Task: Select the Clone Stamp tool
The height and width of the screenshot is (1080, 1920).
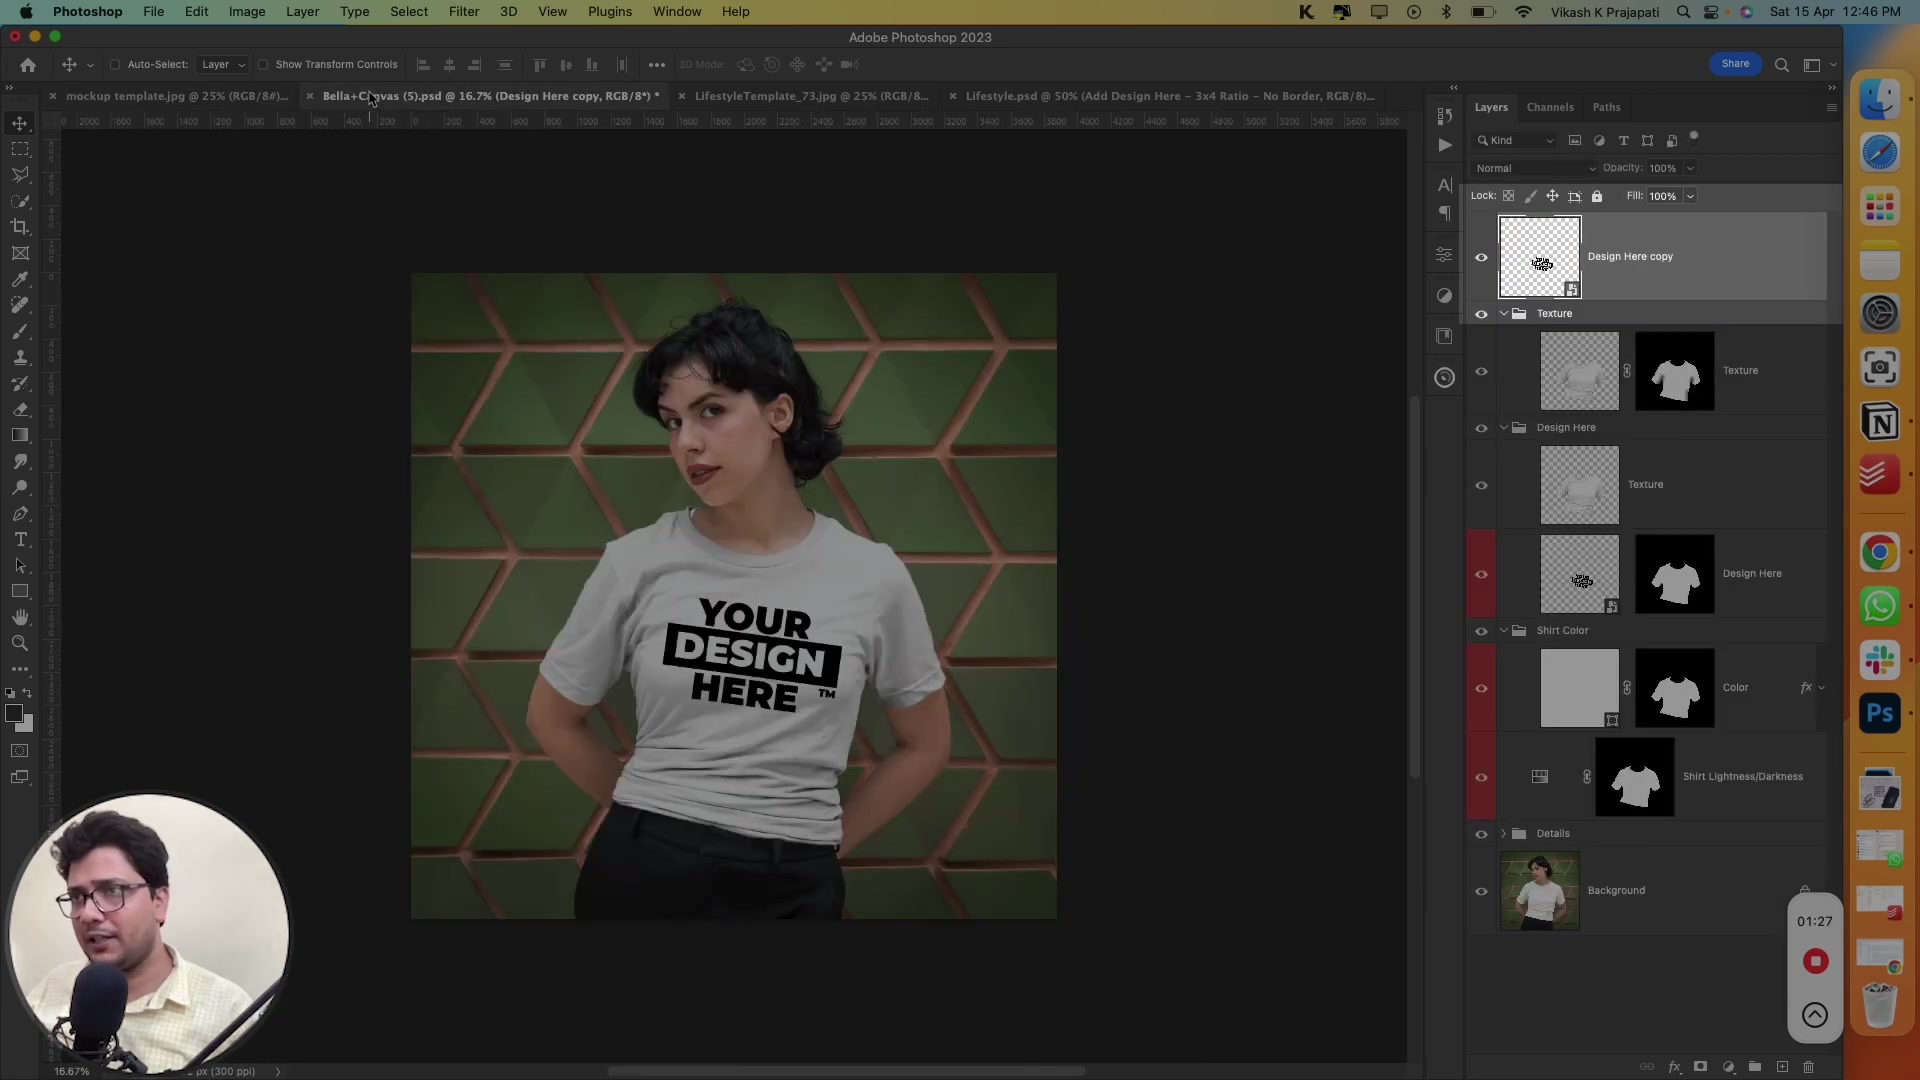Action: click(x=20, y=357)
